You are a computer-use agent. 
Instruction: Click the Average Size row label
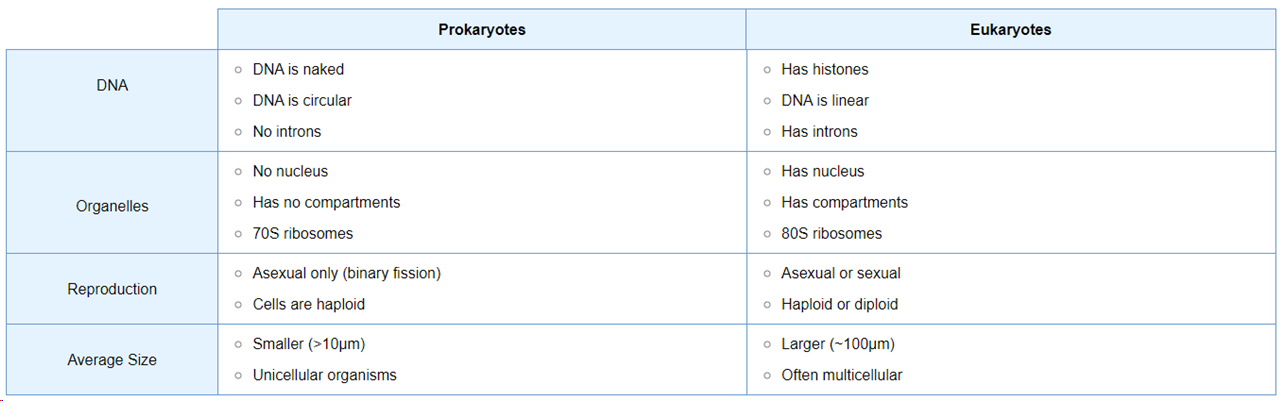click(x=112, y=360)
